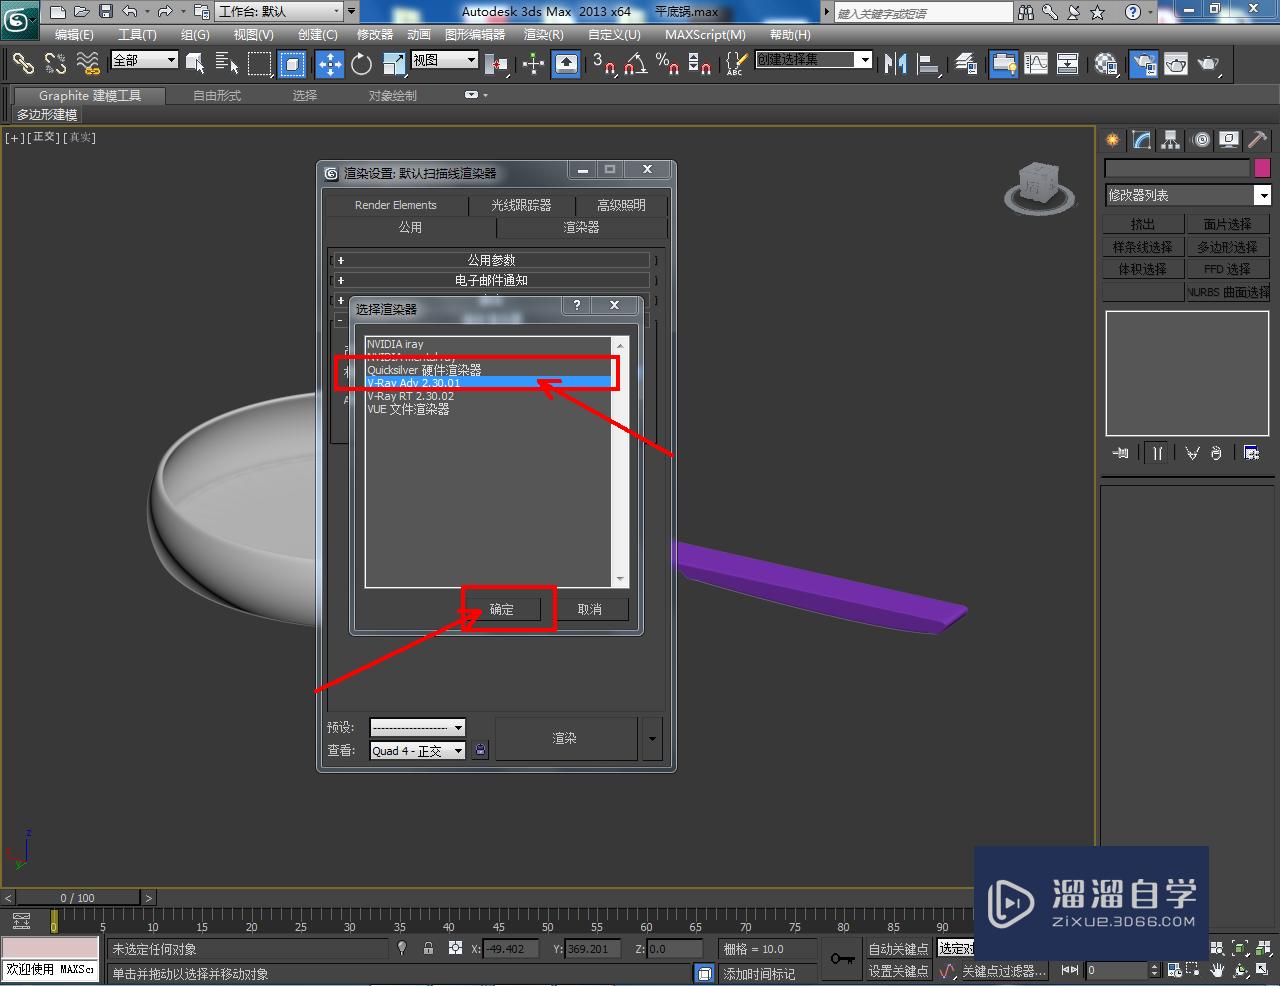Confirm renderer choice with 确定 button
Screen dimensions: 1280x986
point(502,609)
